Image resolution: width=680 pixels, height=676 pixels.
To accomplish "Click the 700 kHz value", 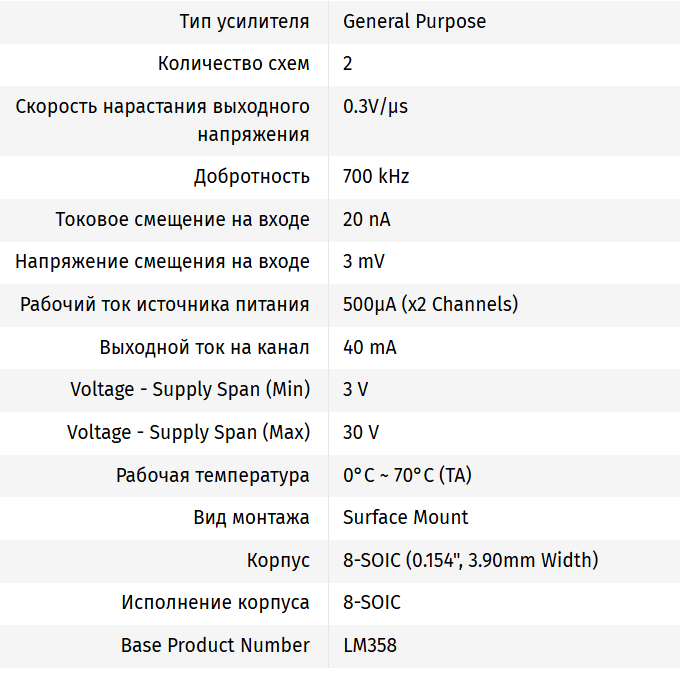I will click(376, 177).
